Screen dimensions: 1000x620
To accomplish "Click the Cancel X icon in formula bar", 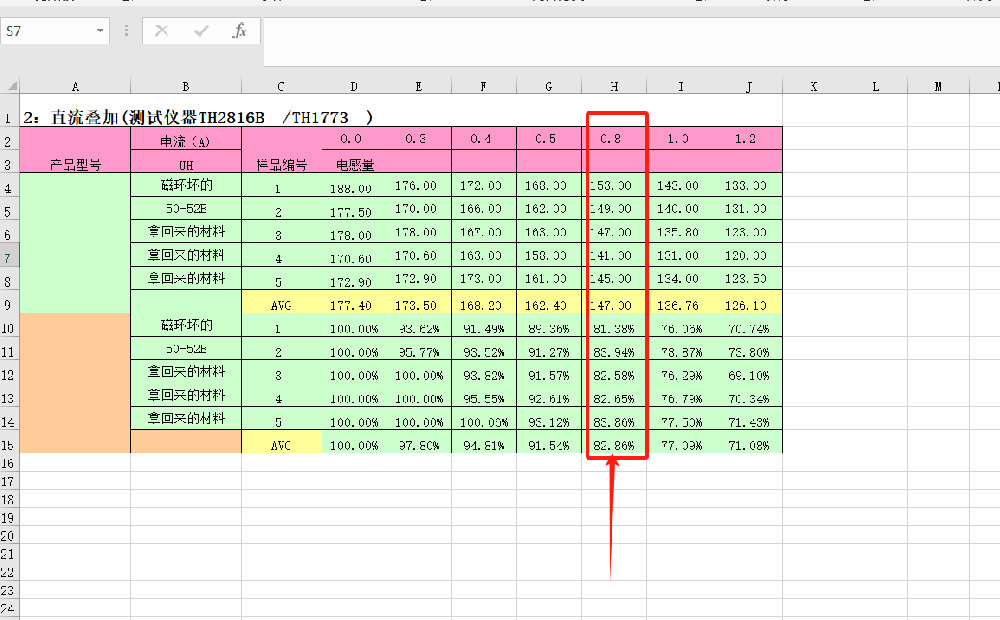I will click(x=162, y=31).
